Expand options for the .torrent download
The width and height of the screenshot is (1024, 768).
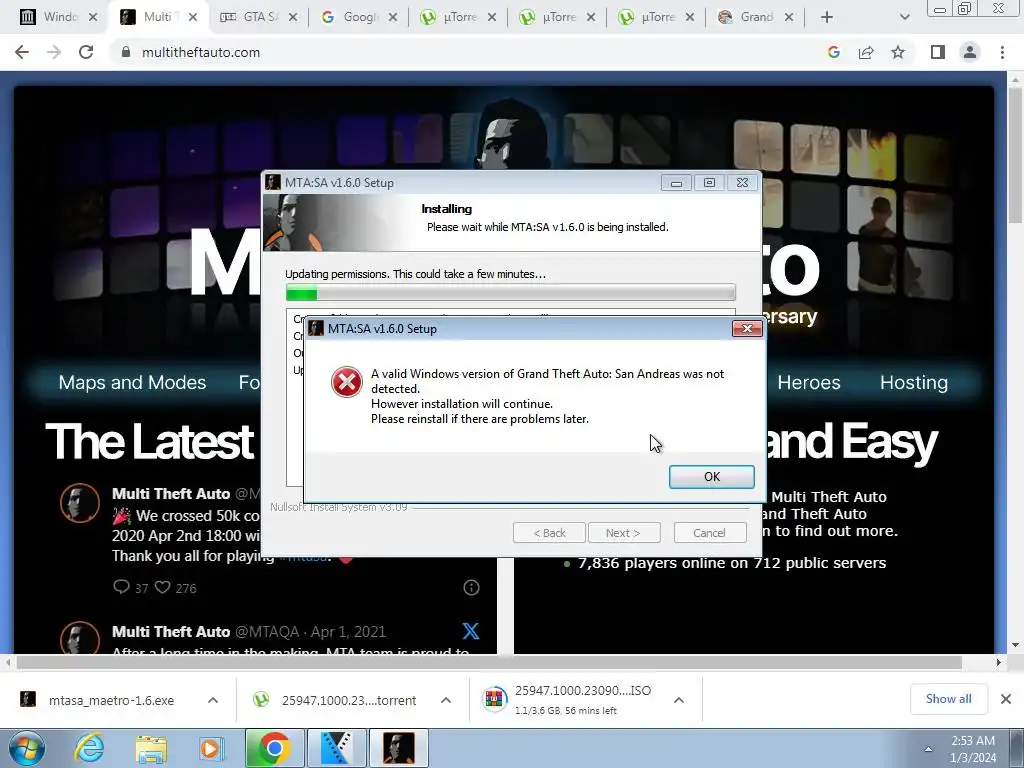point(446,700)
